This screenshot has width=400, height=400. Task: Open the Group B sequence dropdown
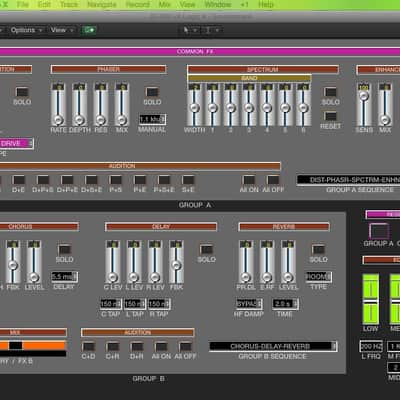[x=273, y=346]
